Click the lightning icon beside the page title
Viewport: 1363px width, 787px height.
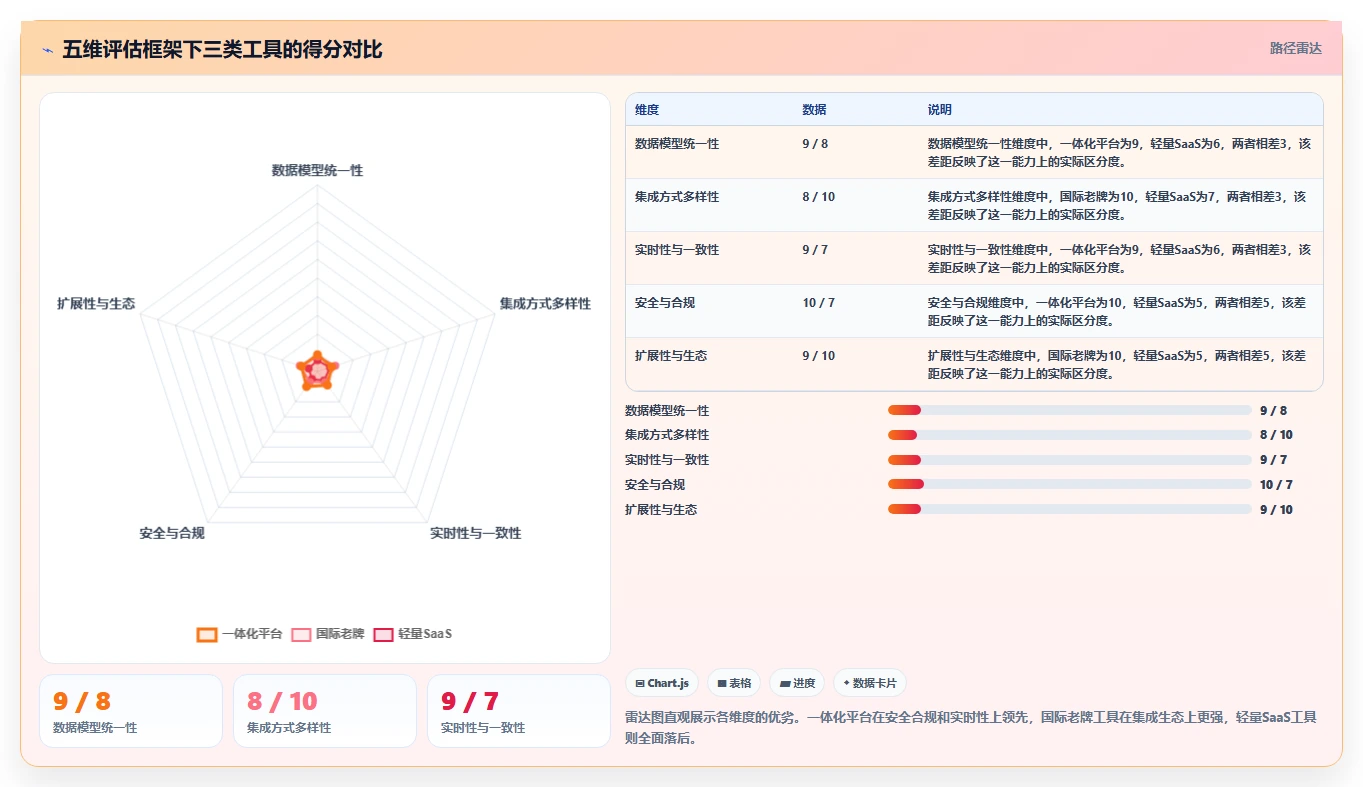click(47, 49)
